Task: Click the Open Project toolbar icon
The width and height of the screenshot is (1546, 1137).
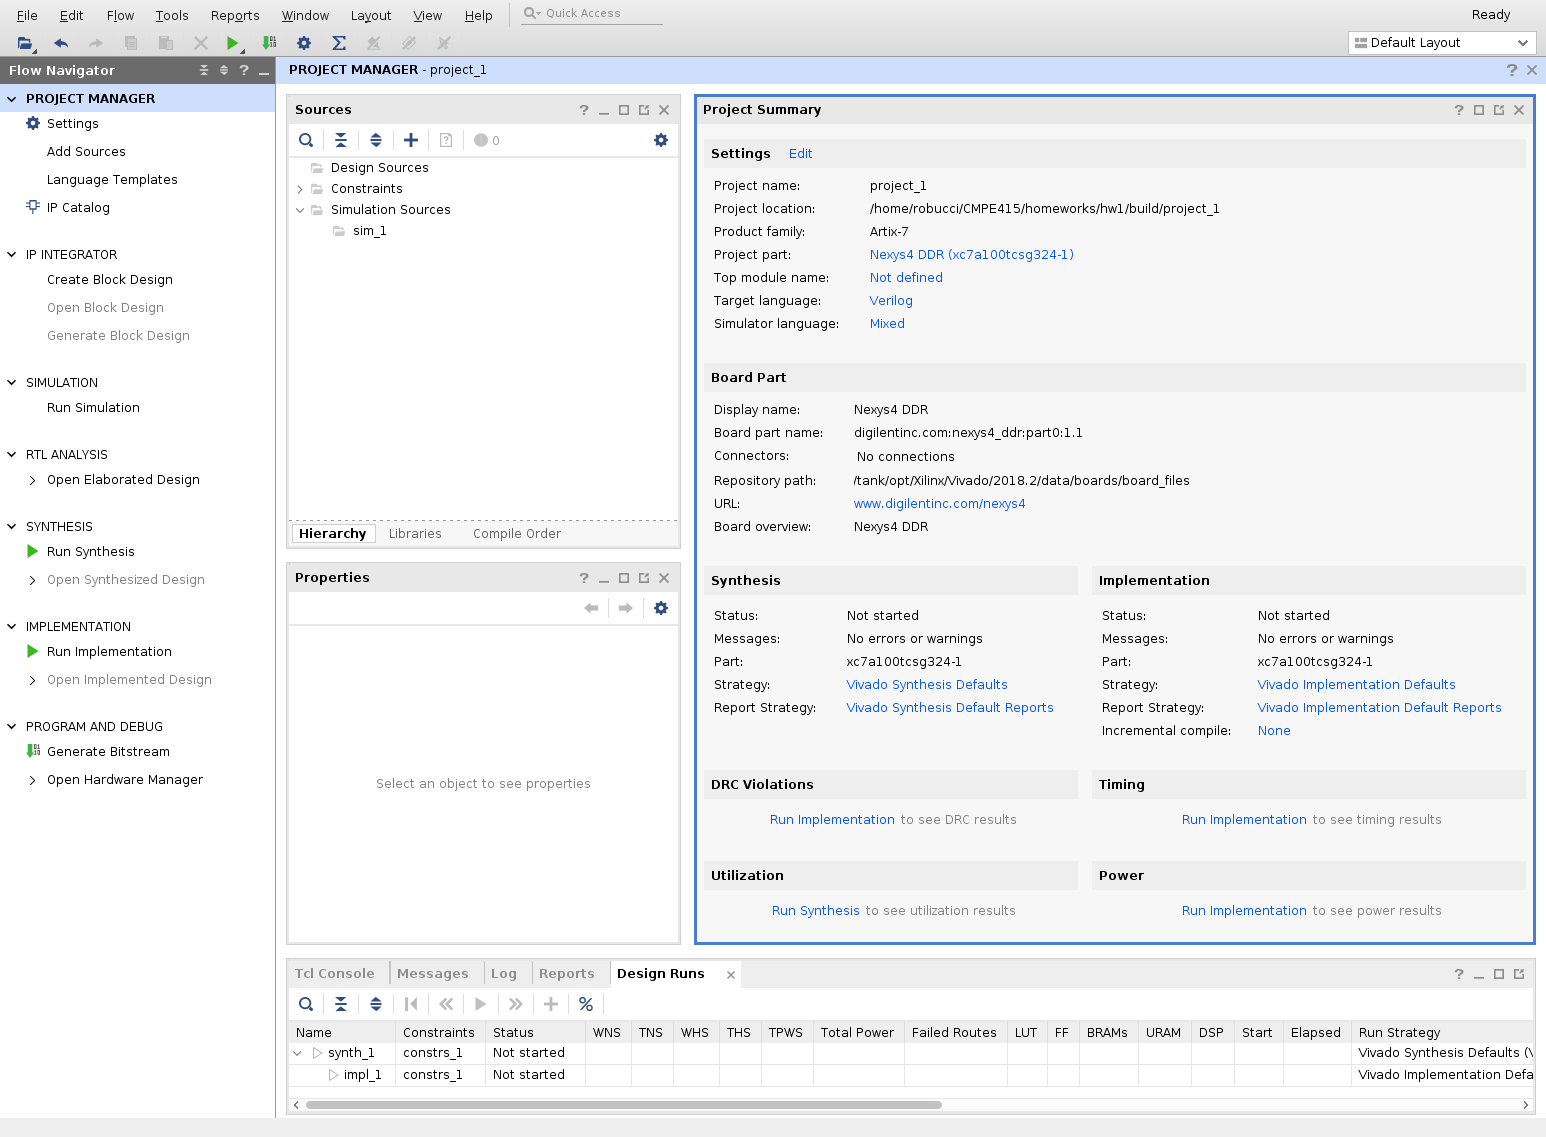Action: (25, 43)
